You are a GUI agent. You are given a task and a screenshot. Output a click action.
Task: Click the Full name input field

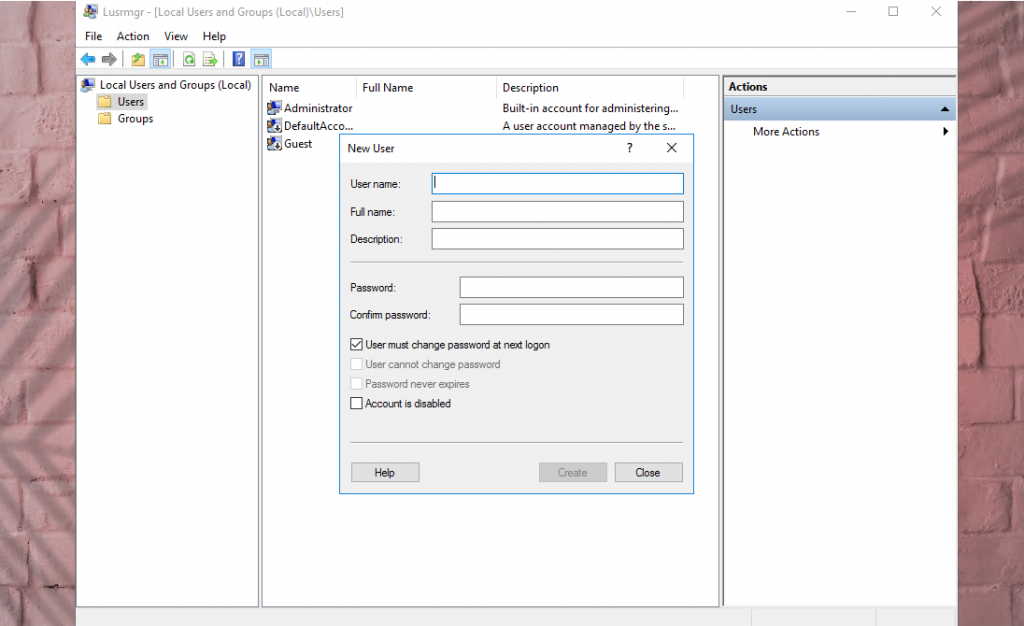point(557,211)
